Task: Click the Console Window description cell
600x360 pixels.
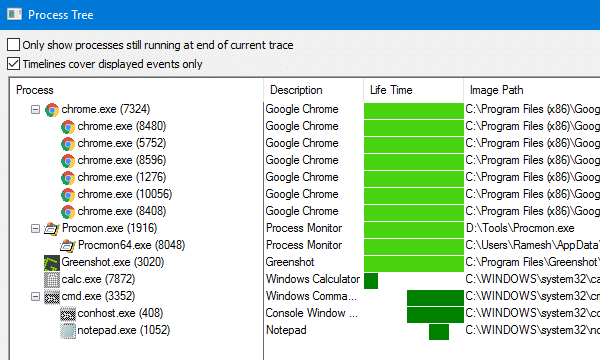Action: (312, 313)
